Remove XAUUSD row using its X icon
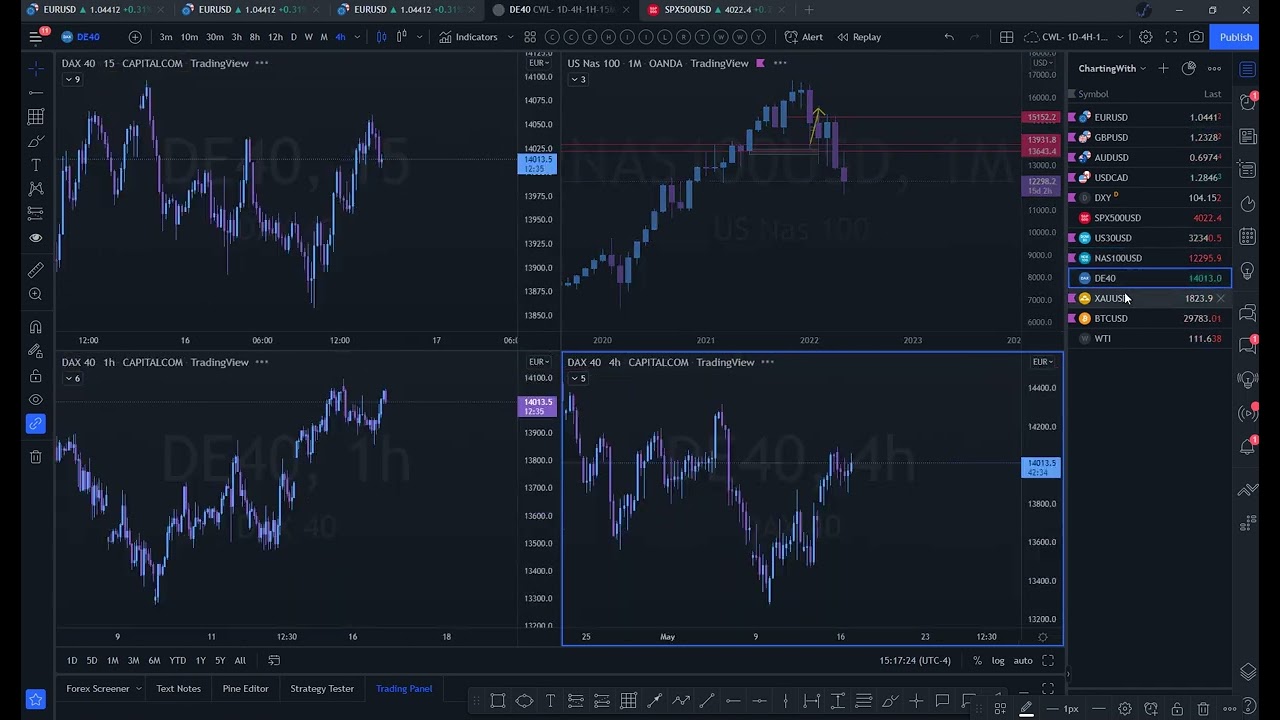The width and height of the screenshot is (1280, 720). click(x=1220, y=298)
